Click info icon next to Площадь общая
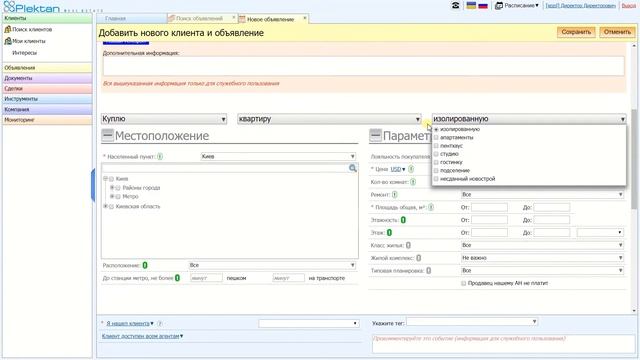The width and height of the screenshot is (640, 360). 431,207
